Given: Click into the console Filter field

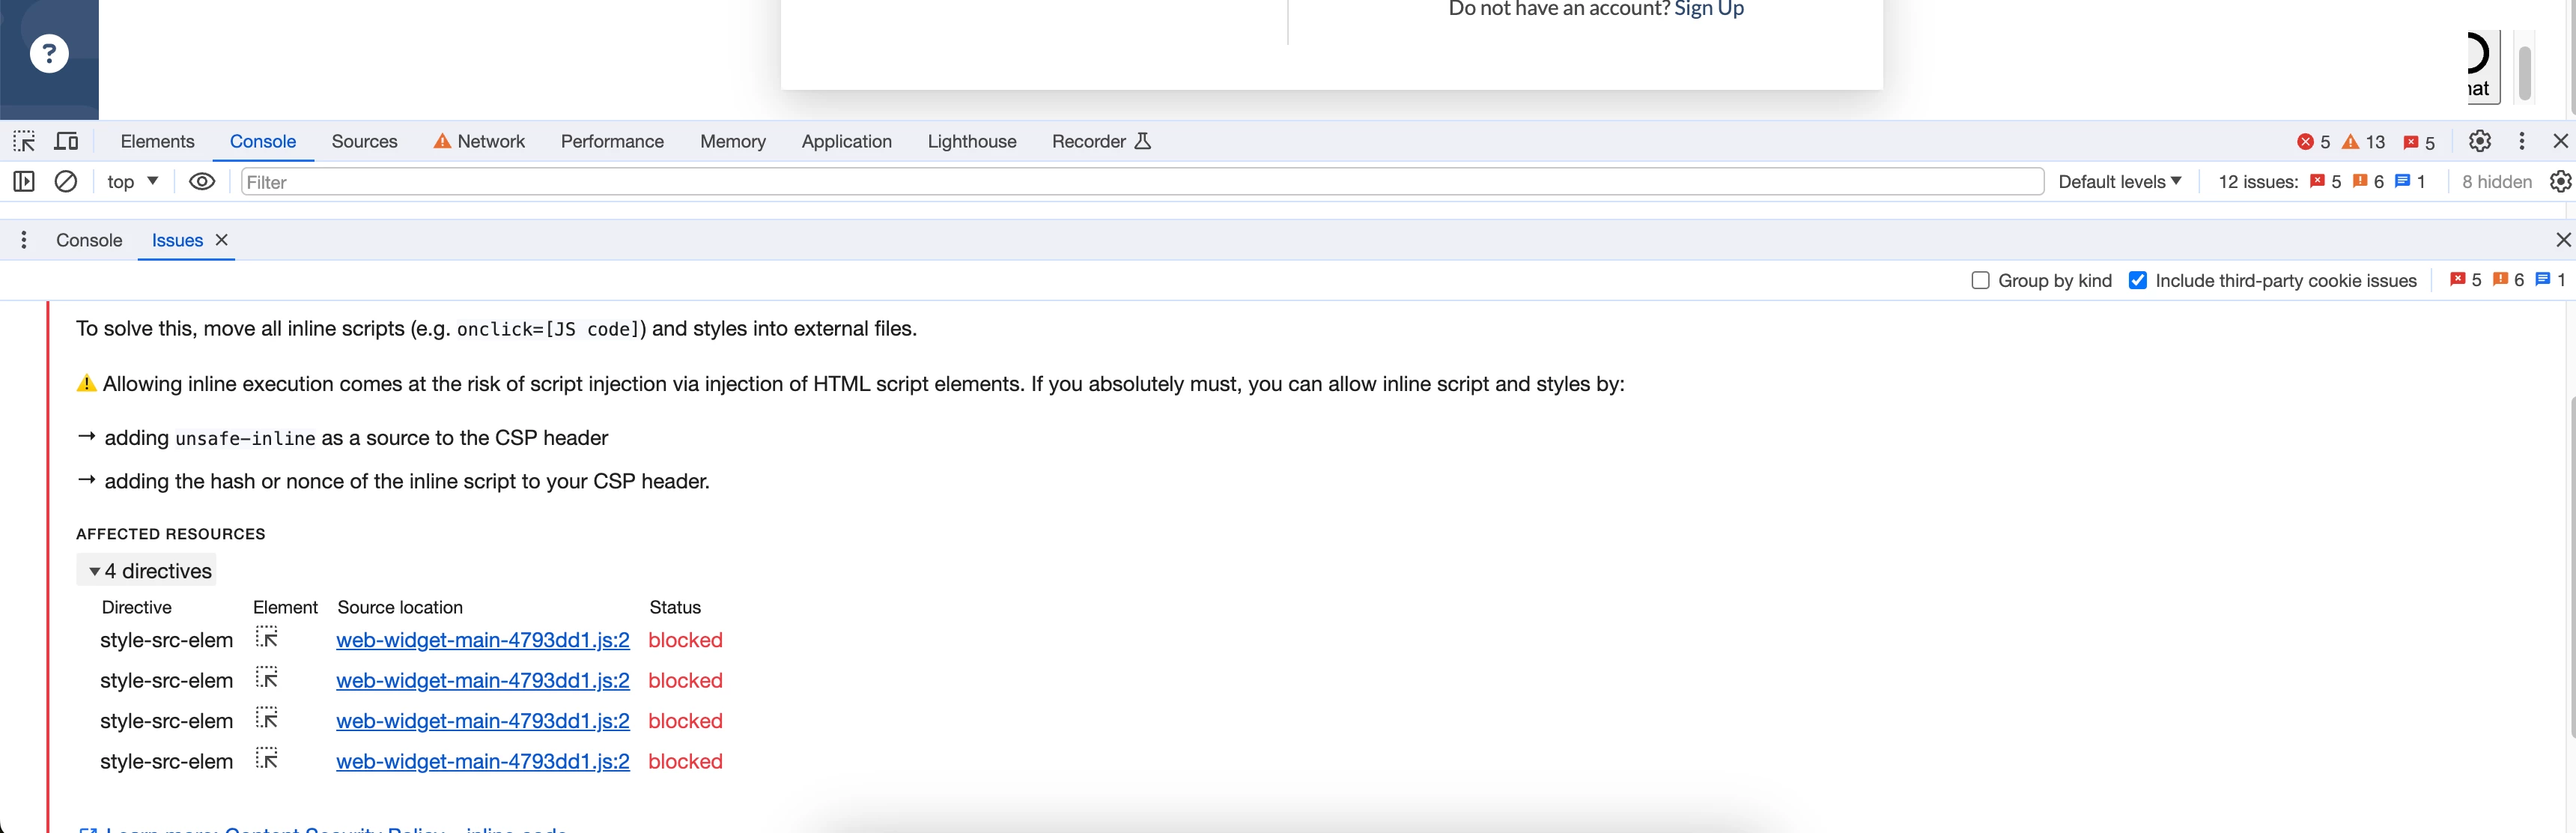Looking at the screenshot, I should click(1140, 181).
